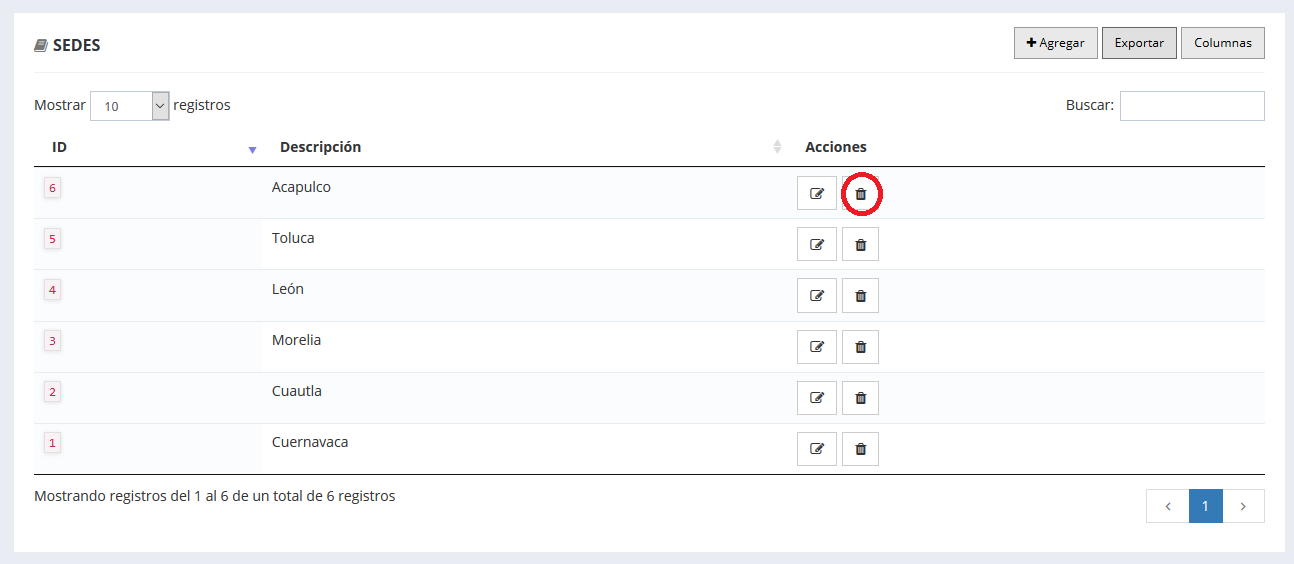Edit the Morelia record
The height and width of the screenshot is (564, 1294).
pyautogui.click(x=817, y=347)
